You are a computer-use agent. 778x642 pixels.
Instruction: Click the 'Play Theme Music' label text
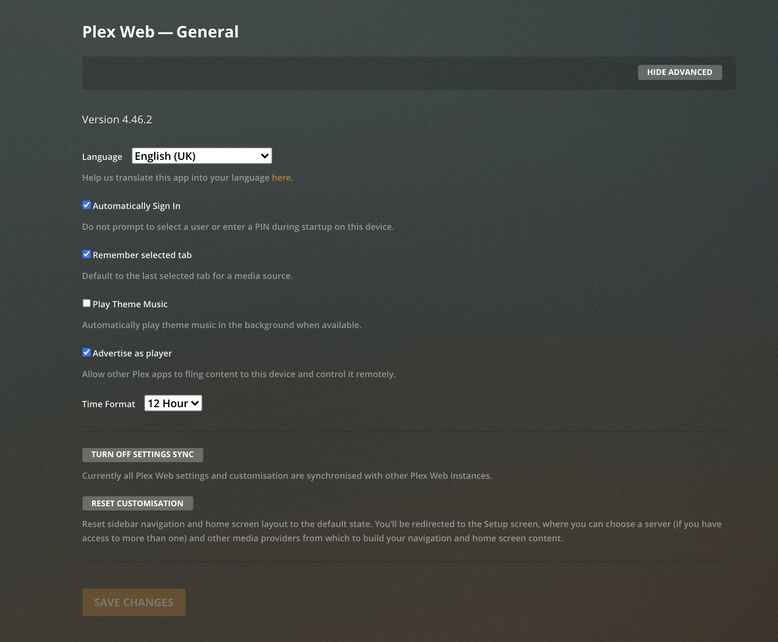point(130,304)
